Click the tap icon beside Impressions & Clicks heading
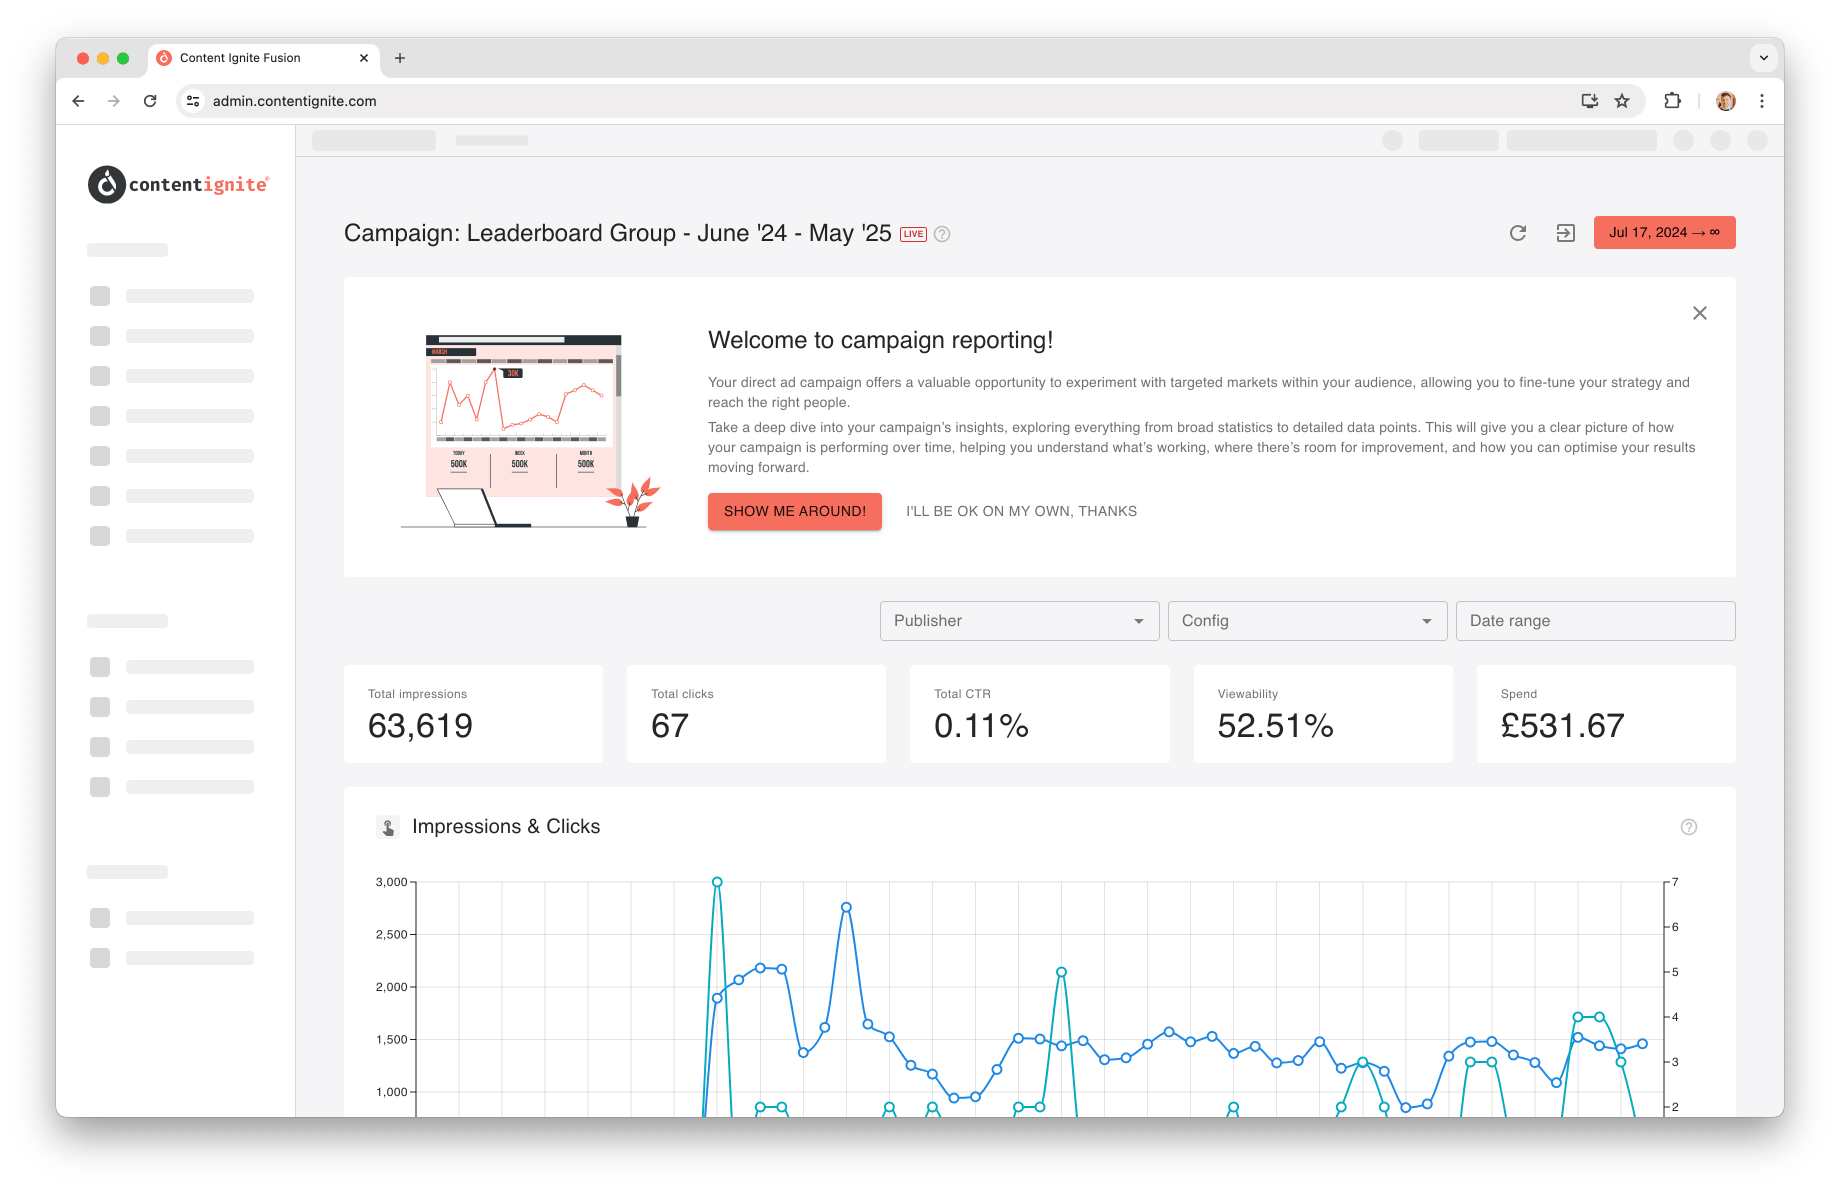Image resolution: width=1840 pixels, height=1191 pixels. click(389, 827)
